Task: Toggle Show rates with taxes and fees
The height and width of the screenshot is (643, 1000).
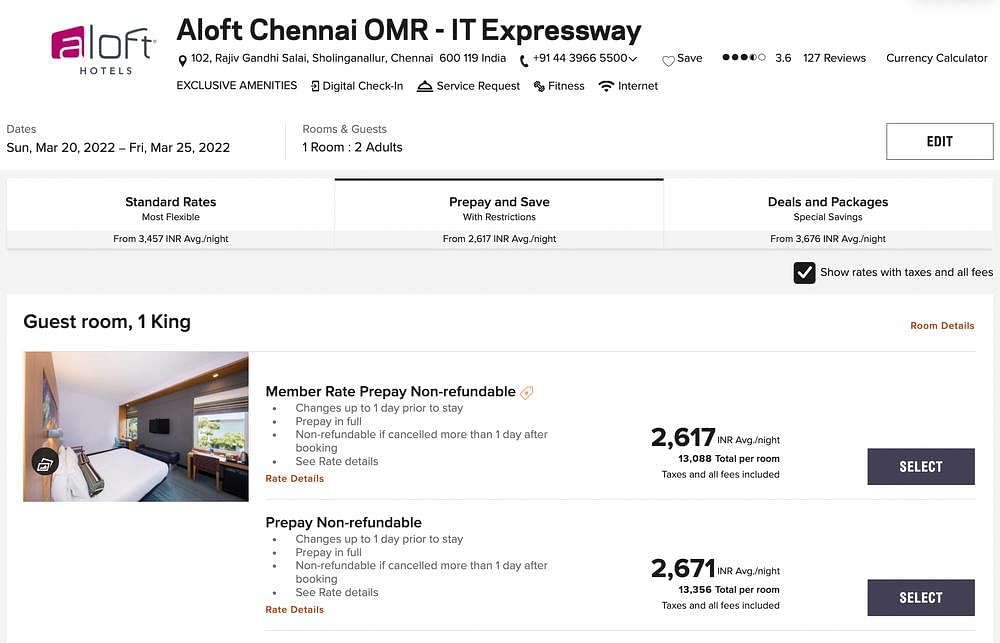Action: click(804, 272)
